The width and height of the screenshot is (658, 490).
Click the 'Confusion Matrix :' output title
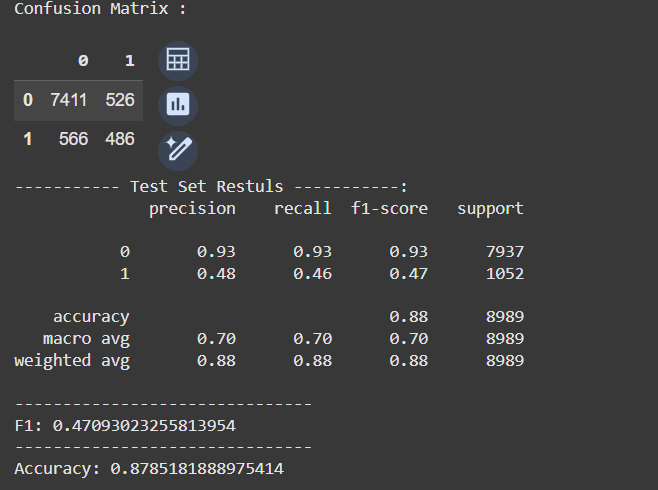coord(100,8)
